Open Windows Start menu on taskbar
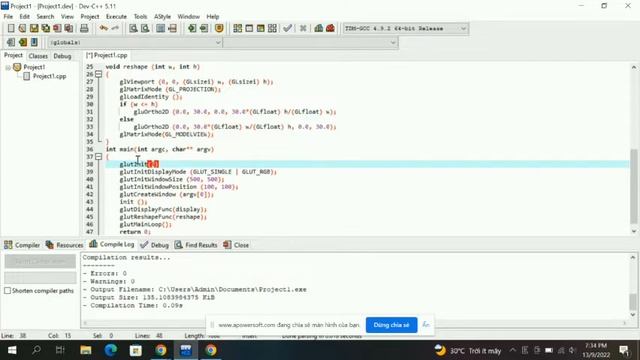The height and width of the screenshot is (360, 640). pos(12,350)
